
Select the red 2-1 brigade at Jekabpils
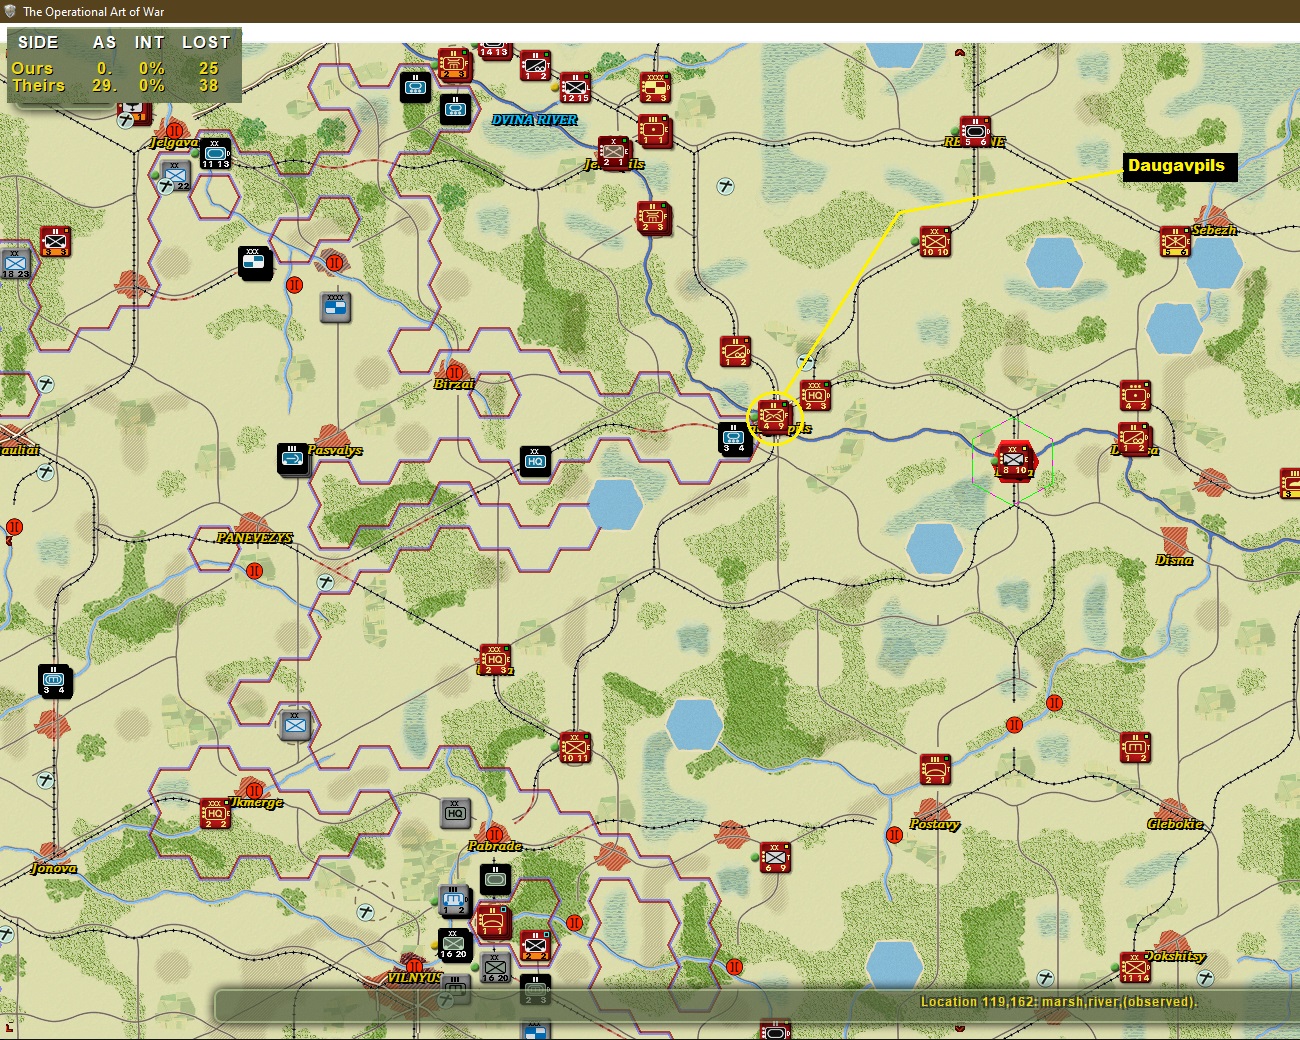click(614, 152)
